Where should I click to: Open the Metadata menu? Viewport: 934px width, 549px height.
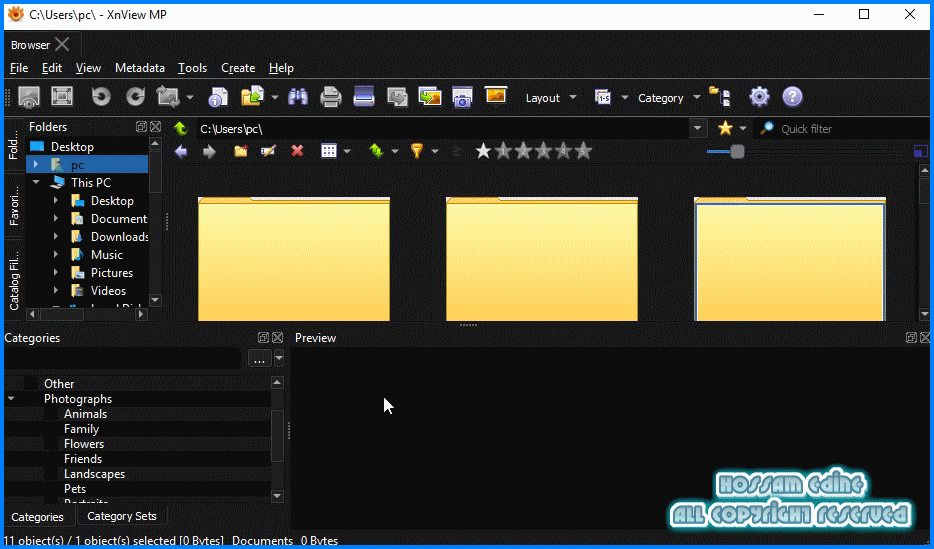140,68
